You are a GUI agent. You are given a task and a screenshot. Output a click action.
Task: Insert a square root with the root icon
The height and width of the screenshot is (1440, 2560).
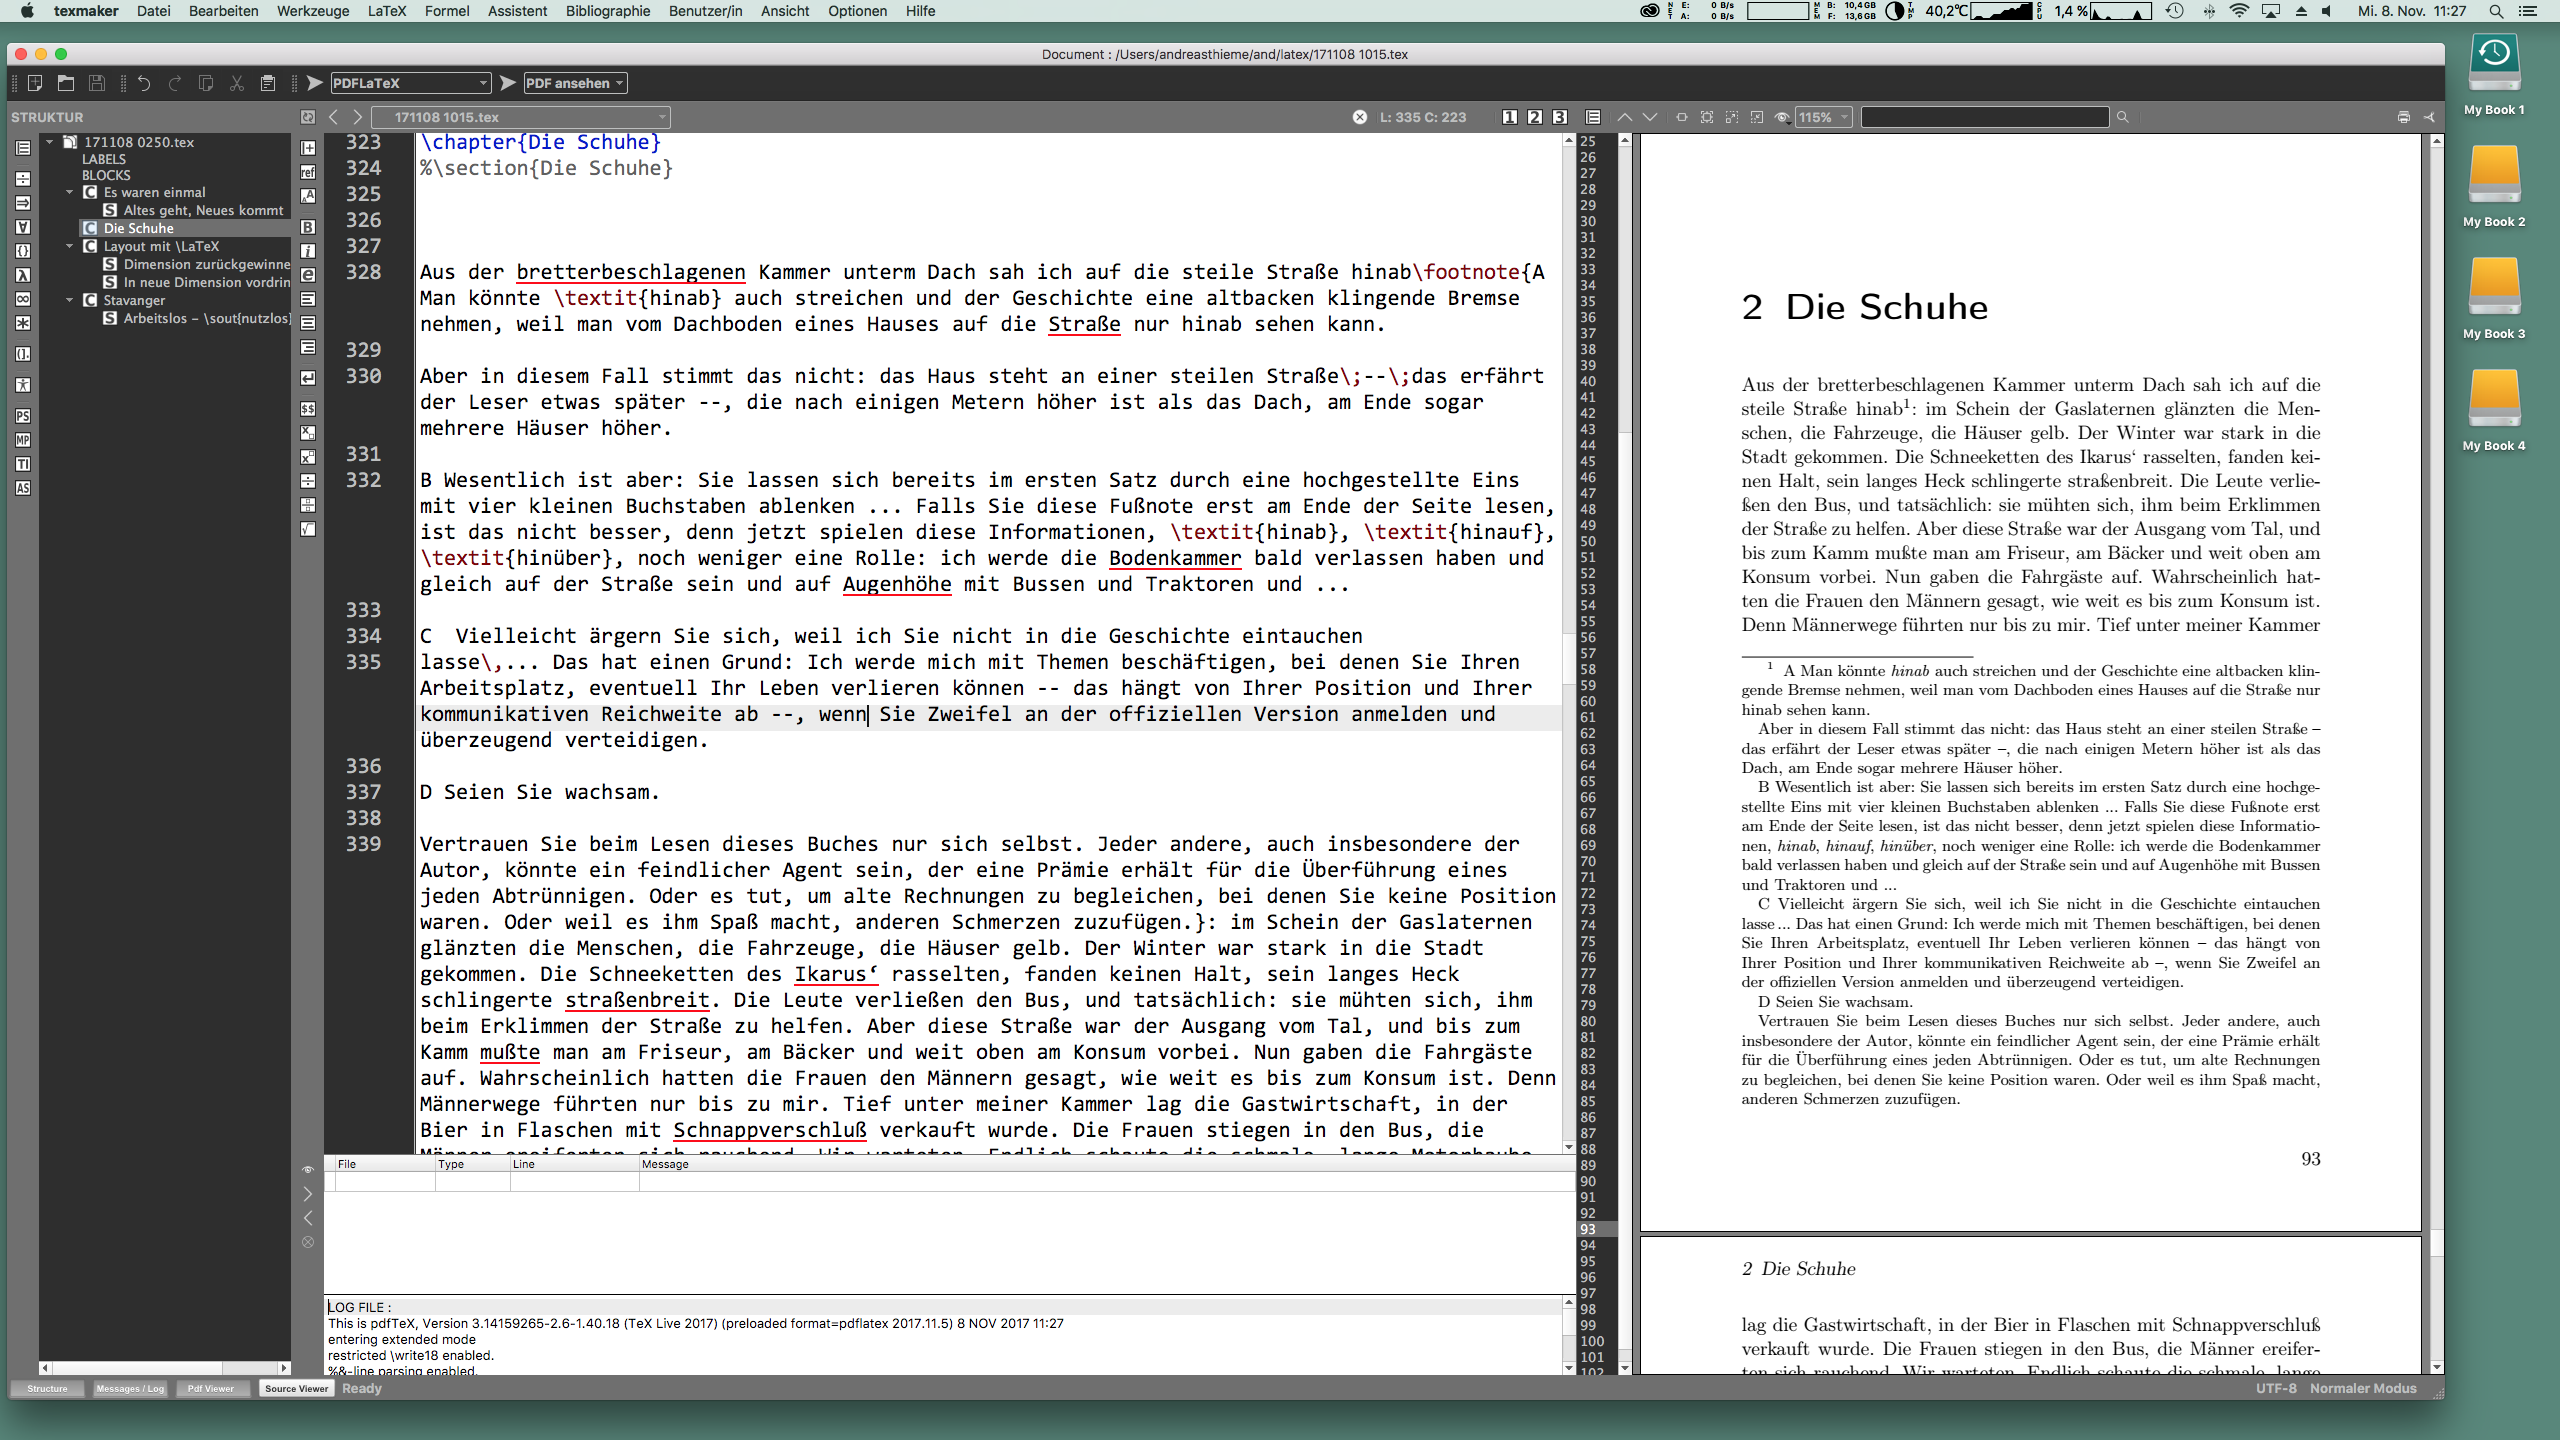tap(308, 529)
